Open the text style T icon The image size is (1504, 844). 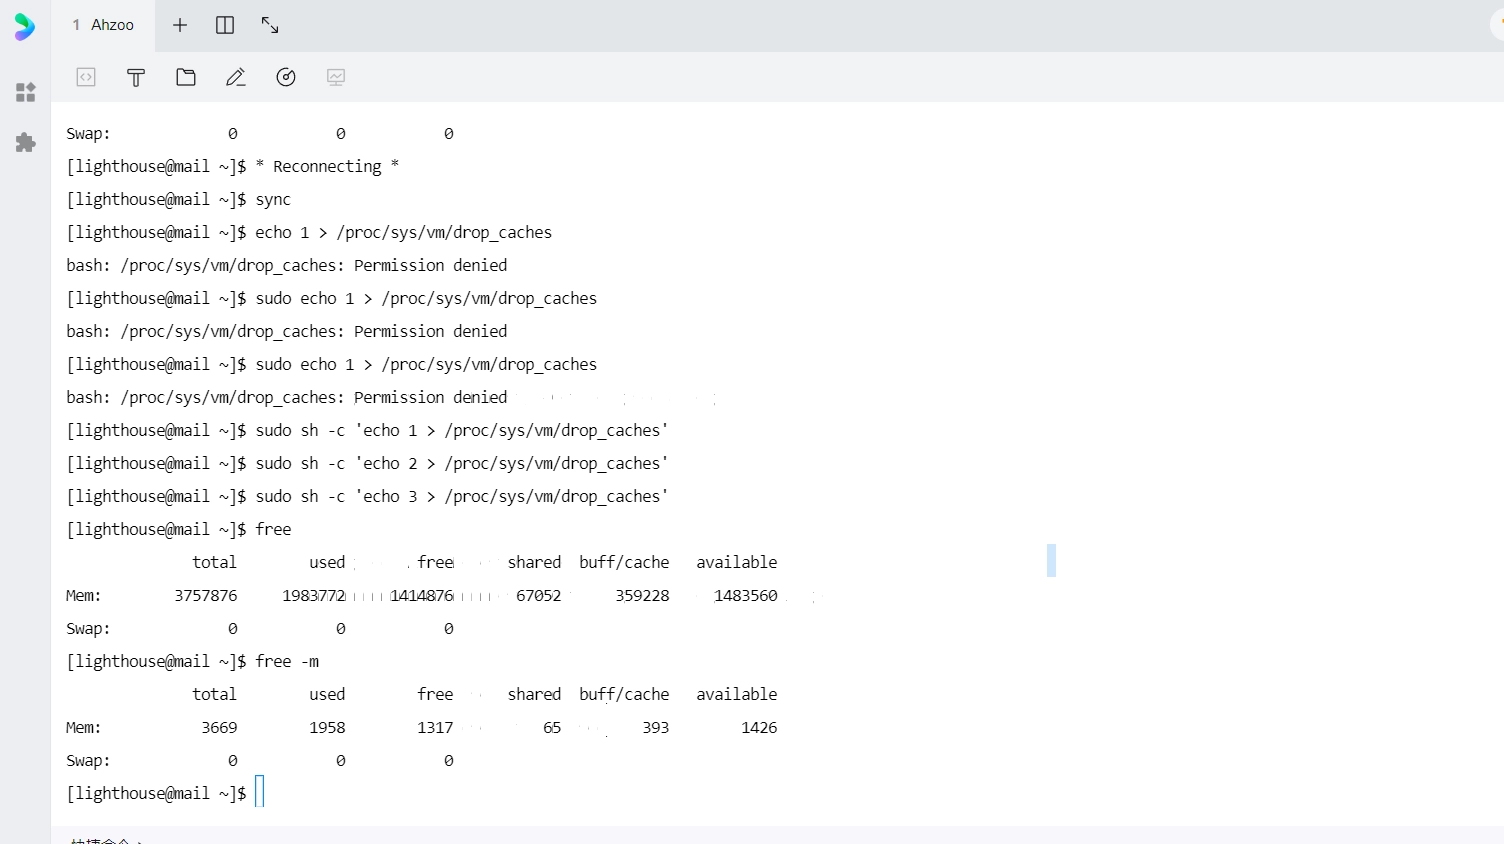click(x=136, y=77)
